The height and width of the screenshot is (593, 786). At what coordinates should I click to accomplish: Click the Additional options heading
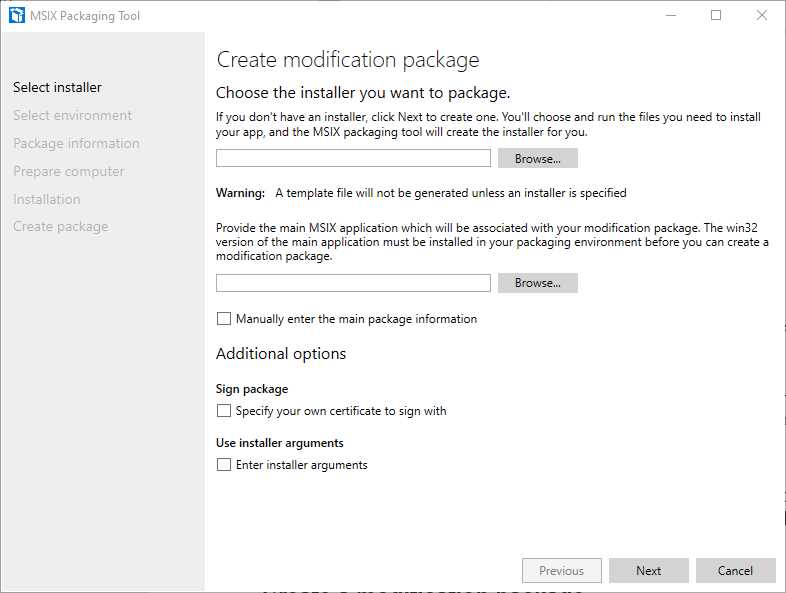point(281,354)
